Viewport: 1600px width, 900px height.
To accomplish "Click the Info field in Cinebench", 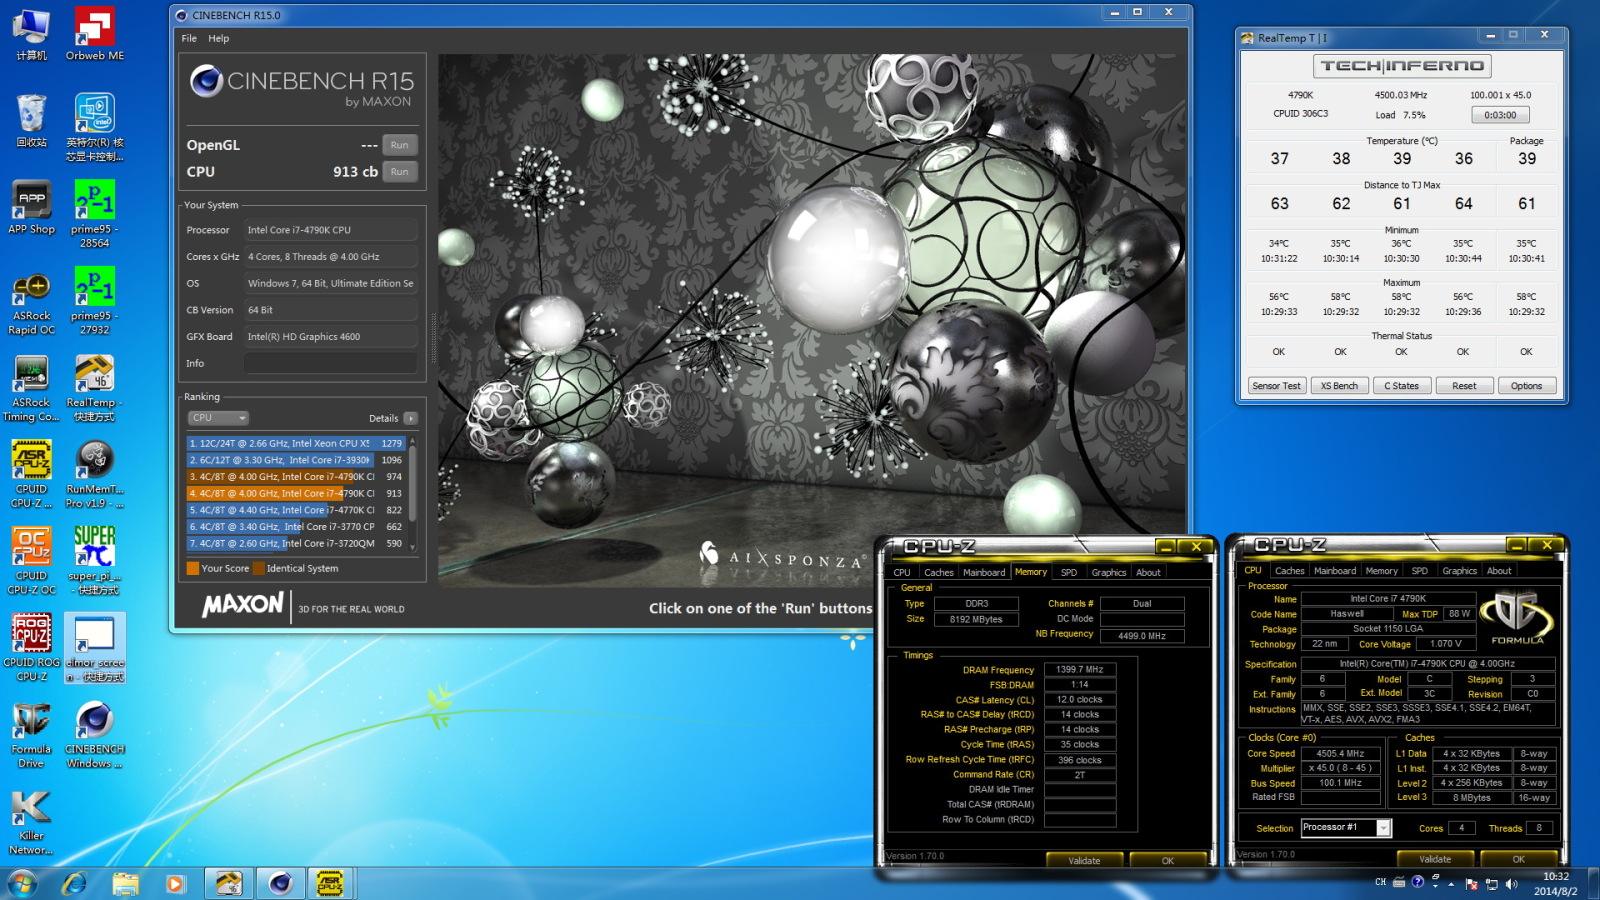I will pyautogui.click(x=330, y=363).
